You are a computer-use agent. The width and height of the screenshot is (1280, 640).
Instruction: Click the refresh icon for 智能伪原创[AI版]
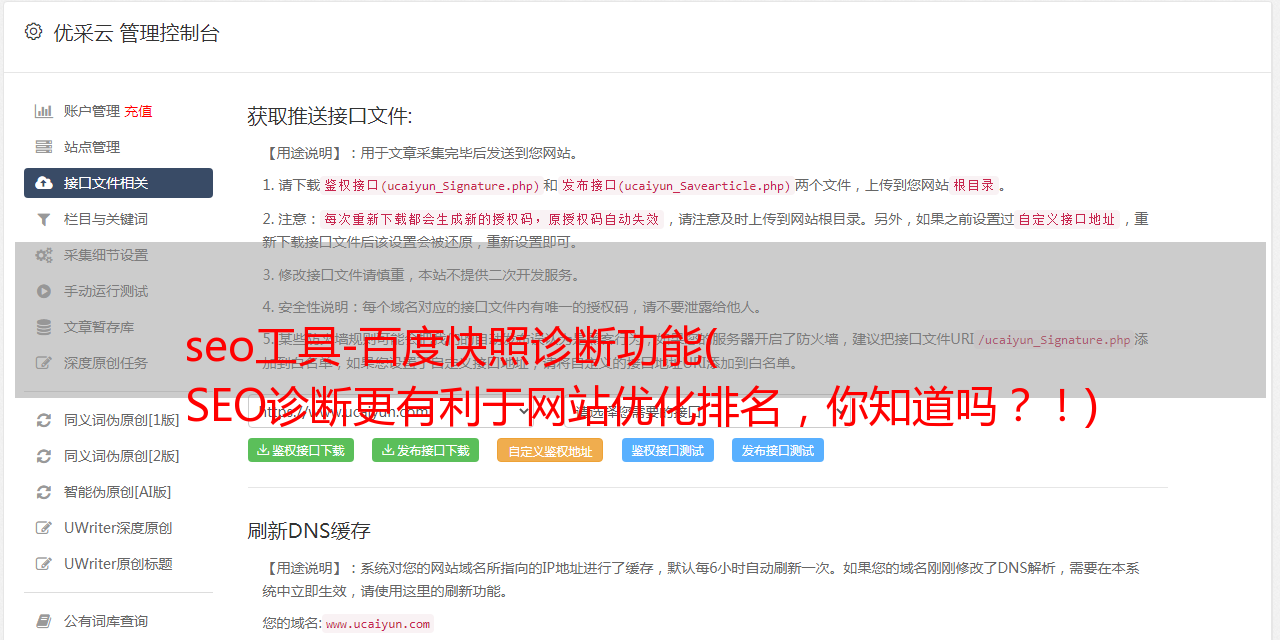coord(44,492)
